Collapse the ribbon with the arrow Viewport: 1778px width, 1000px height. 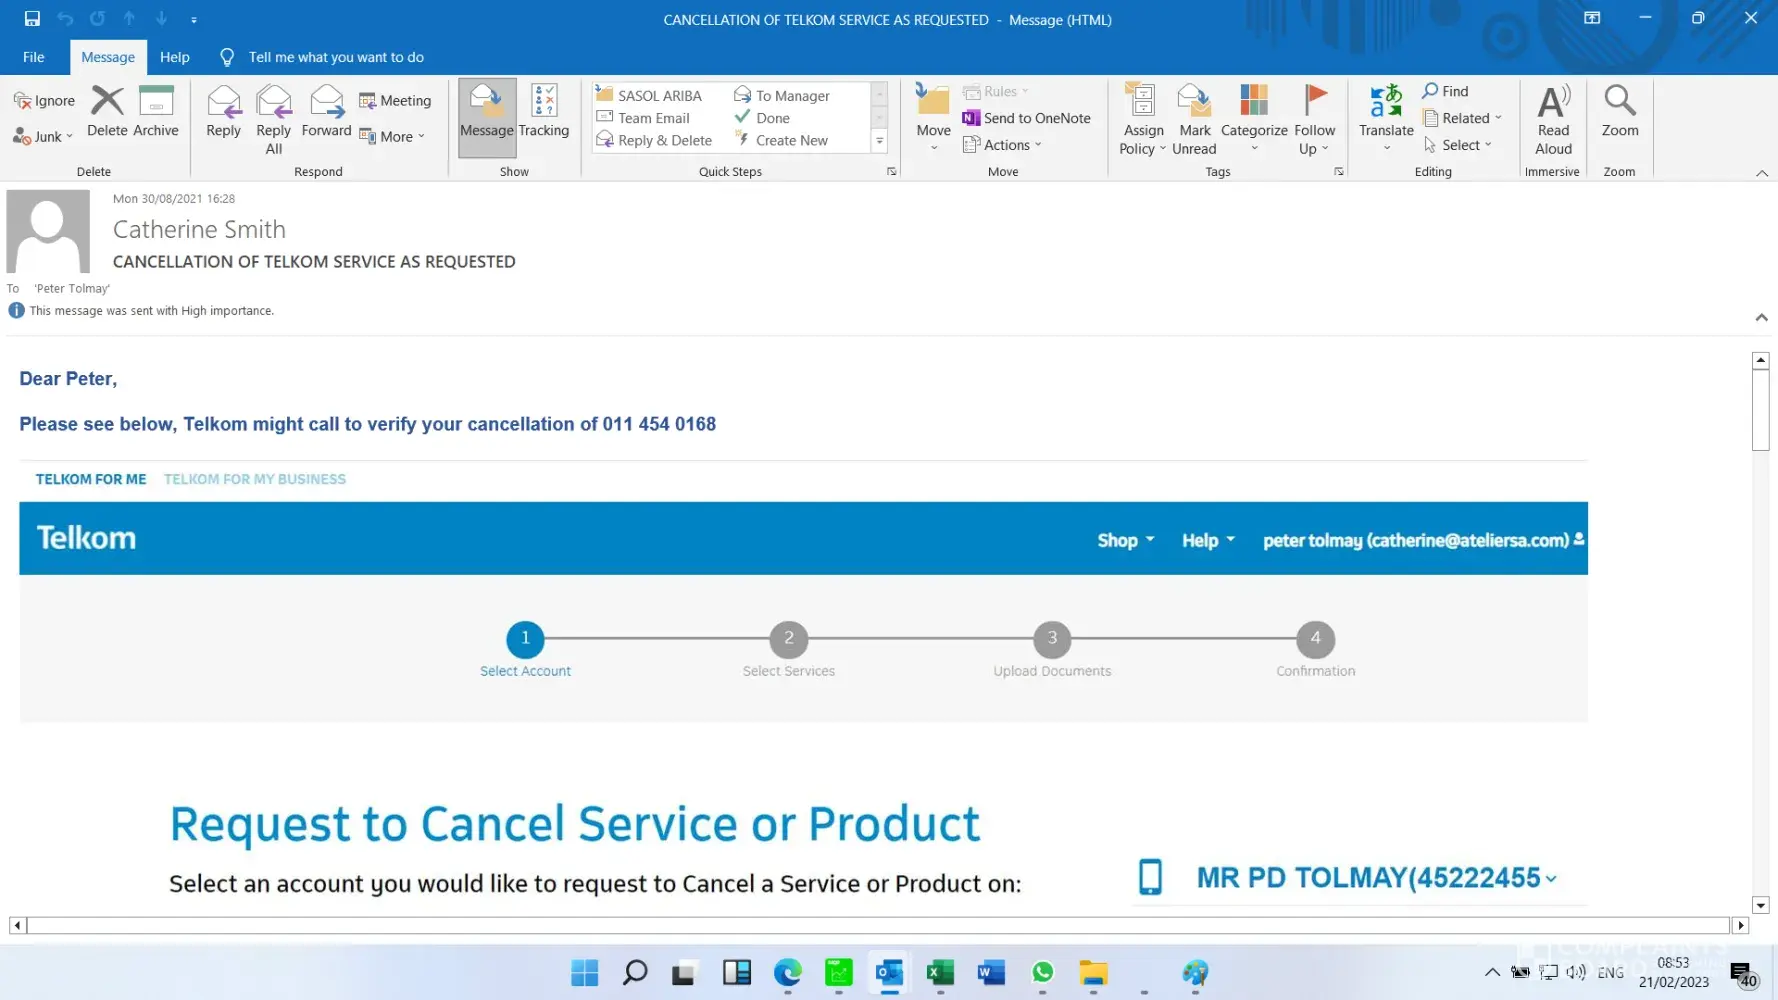(1762, 173)
